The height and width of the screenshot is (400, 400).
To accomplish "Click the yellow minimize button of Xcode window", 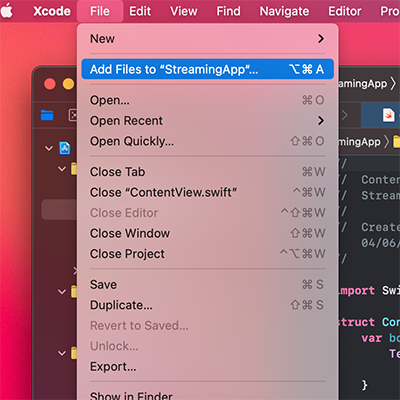I will pos(68,84).
